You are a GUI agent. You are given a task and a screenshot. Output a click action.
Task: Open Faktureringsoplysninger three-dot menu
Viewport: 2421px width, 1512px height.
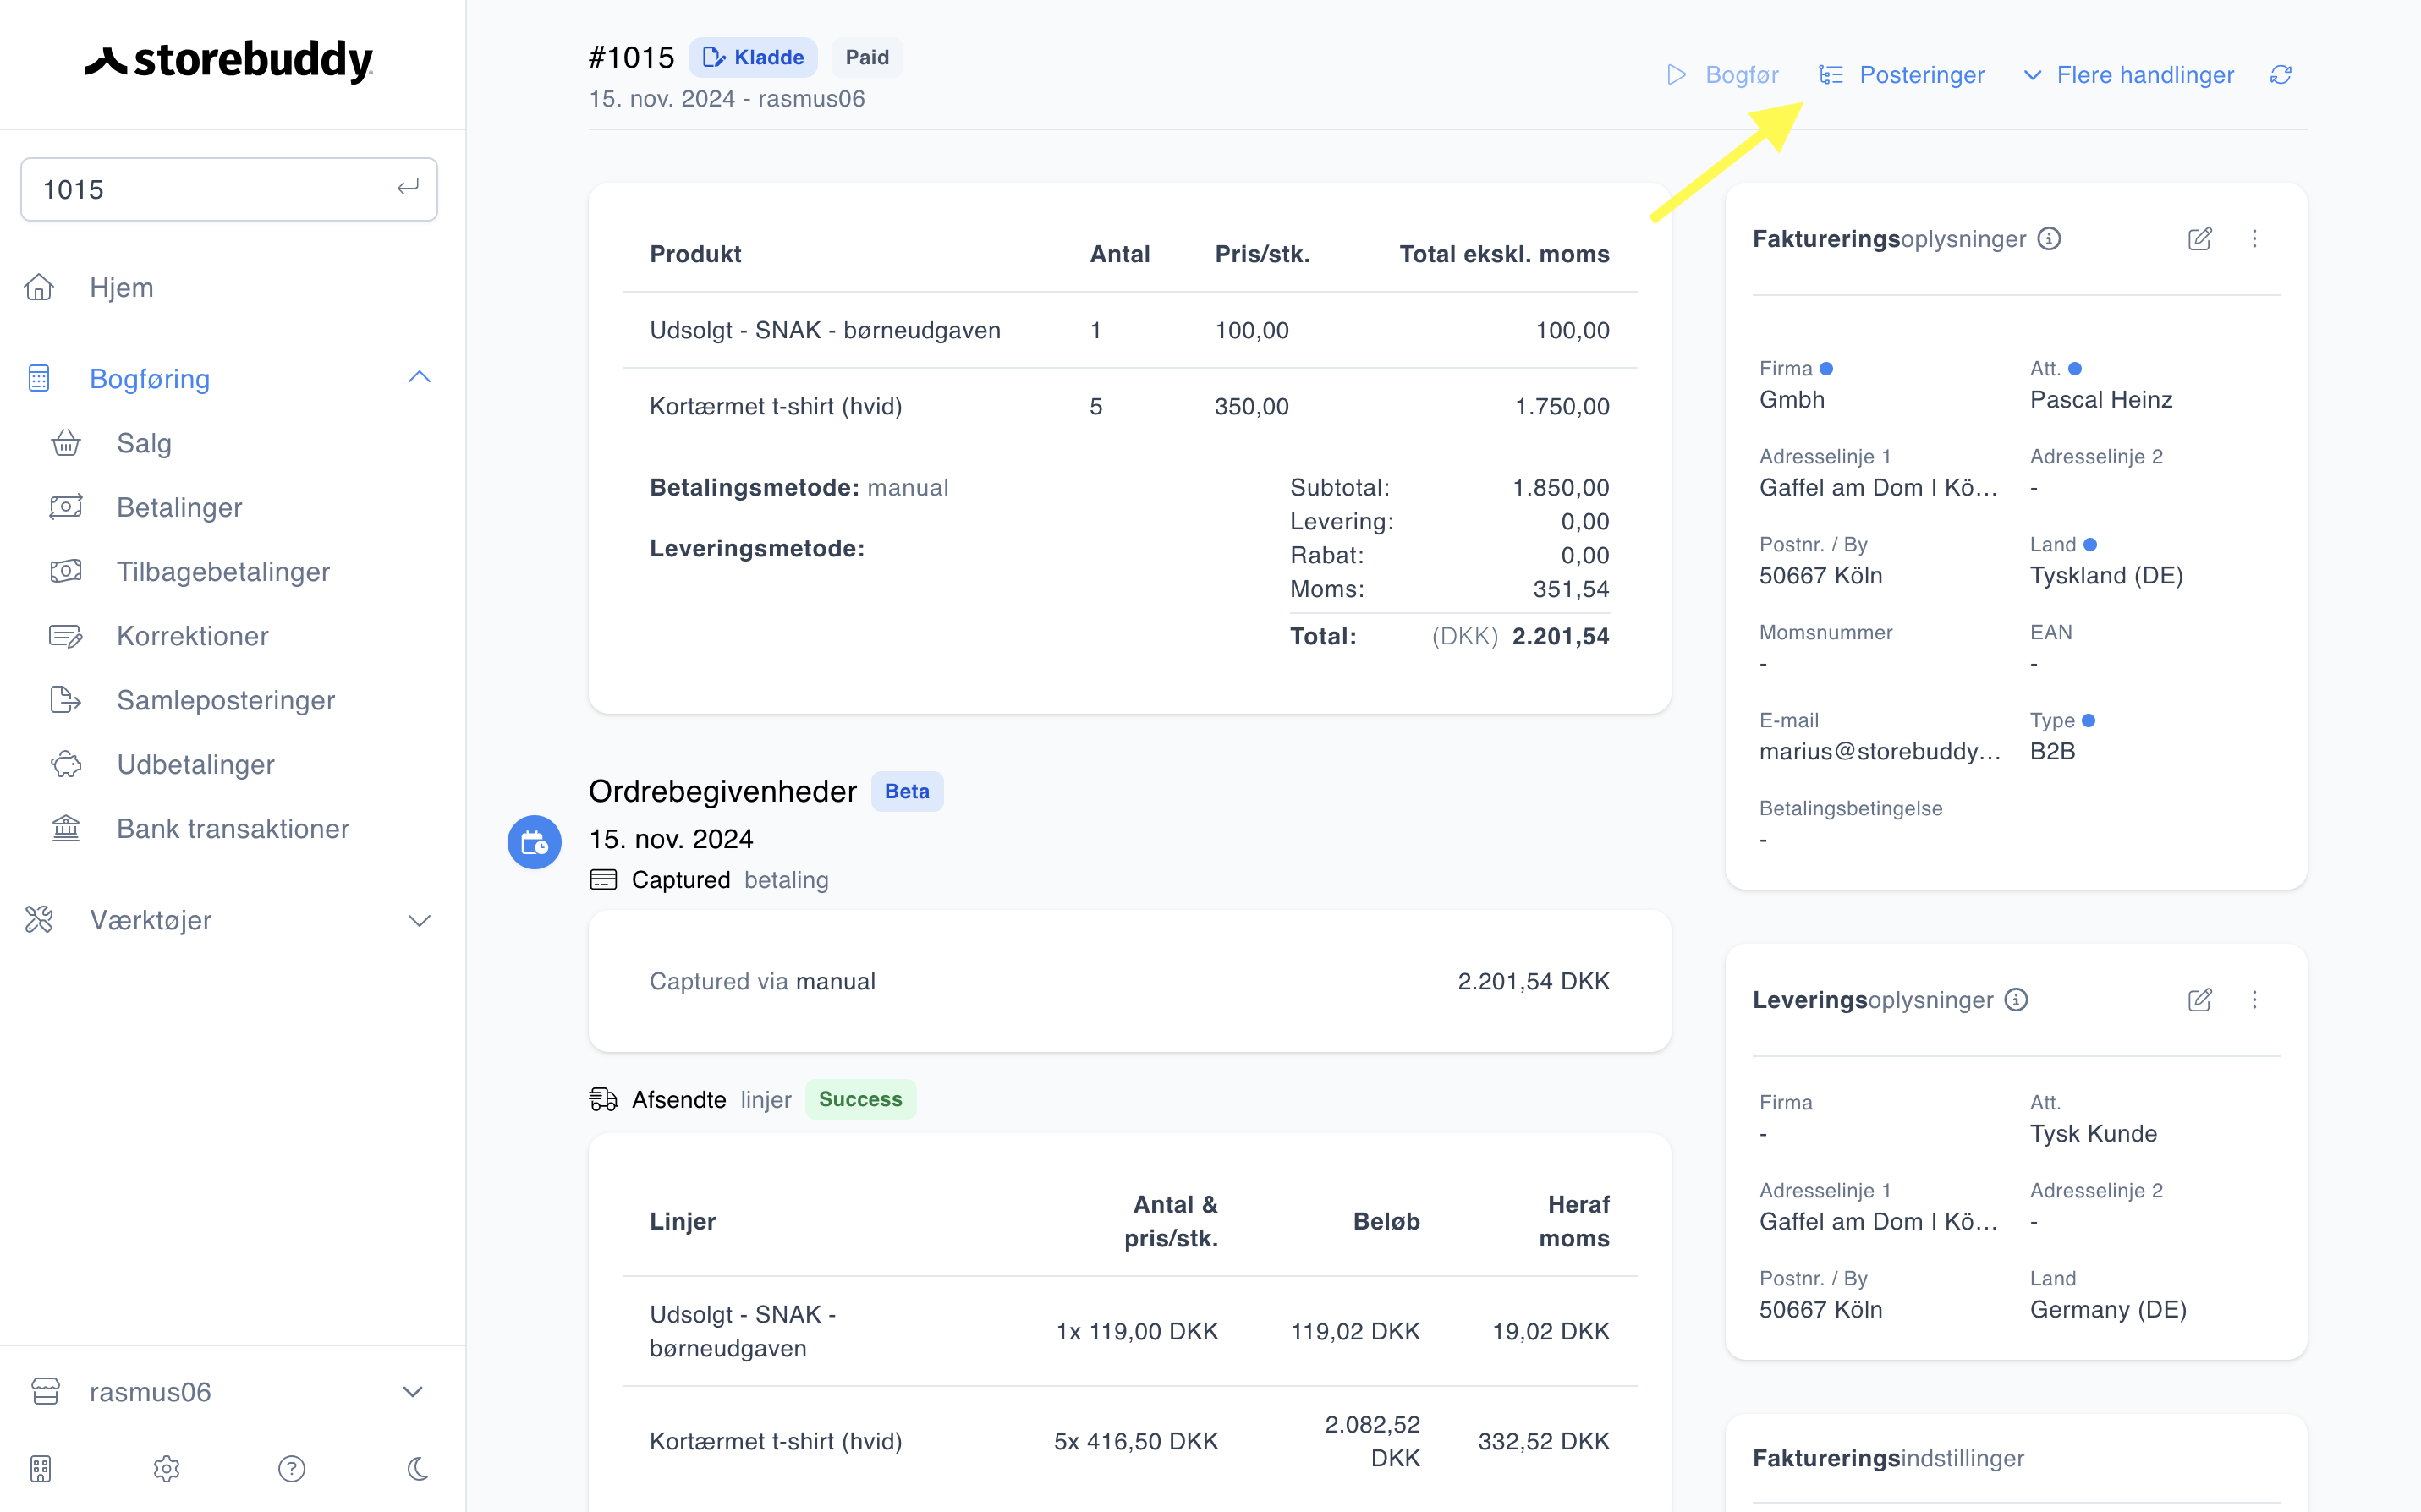pyautogui.click(x=2254, y=239)
